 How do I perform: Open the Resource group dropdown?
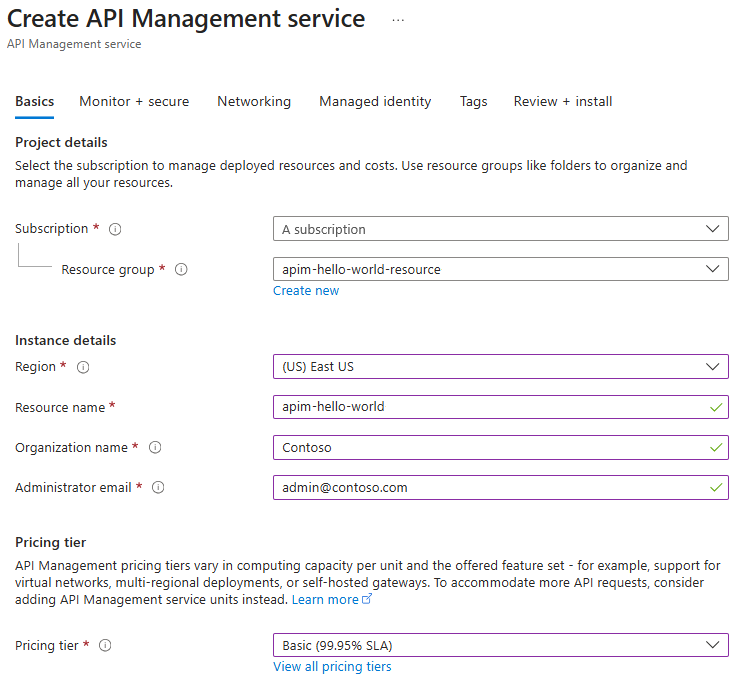[x=500, y=269]
